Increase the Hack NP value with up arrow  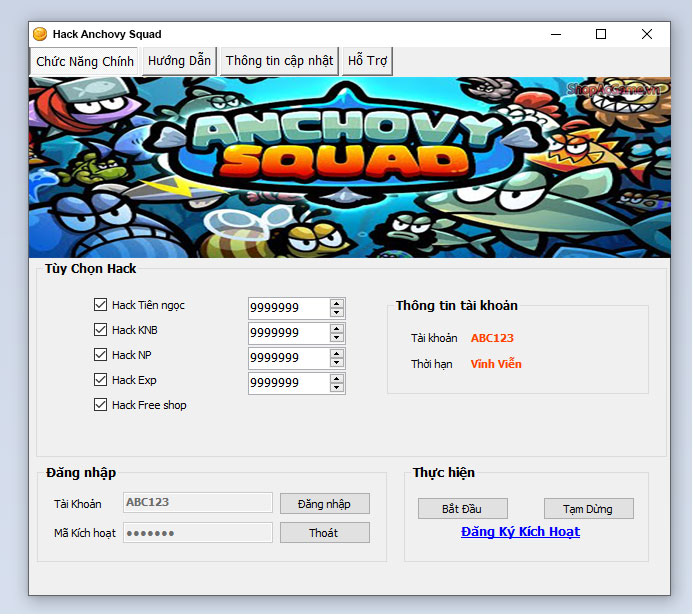(x=337, y=354)
